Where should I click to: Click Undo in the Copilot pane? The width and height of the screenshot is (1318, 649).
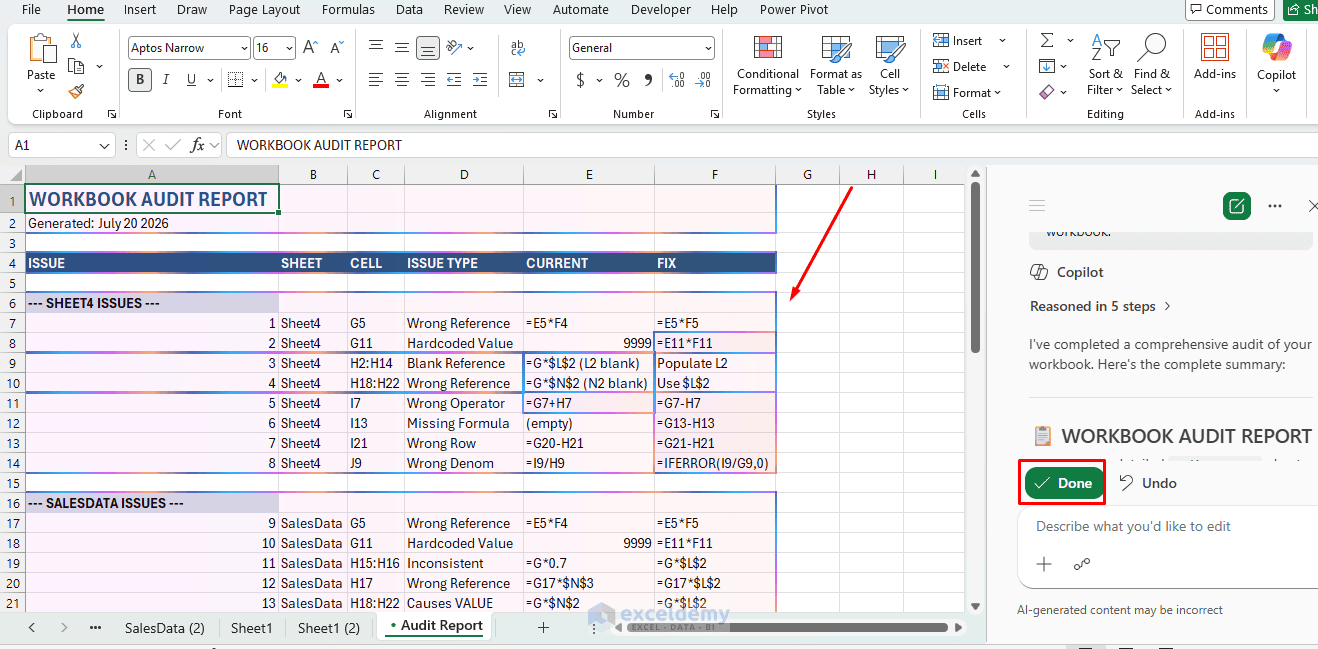1147,483
